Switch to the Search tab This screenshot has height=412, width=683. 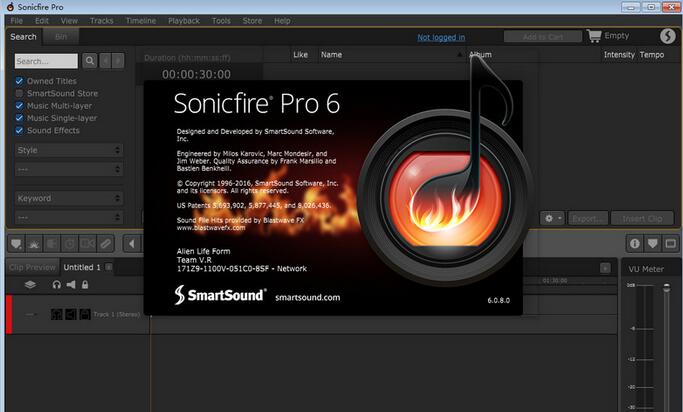tap(24, 37)
